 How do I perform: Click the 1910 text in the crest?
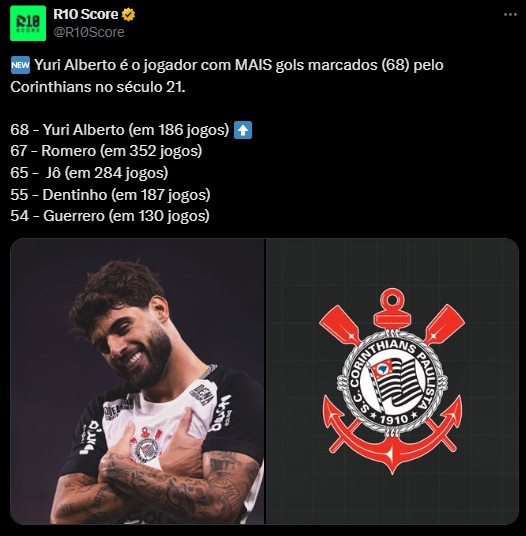[393, 419]
